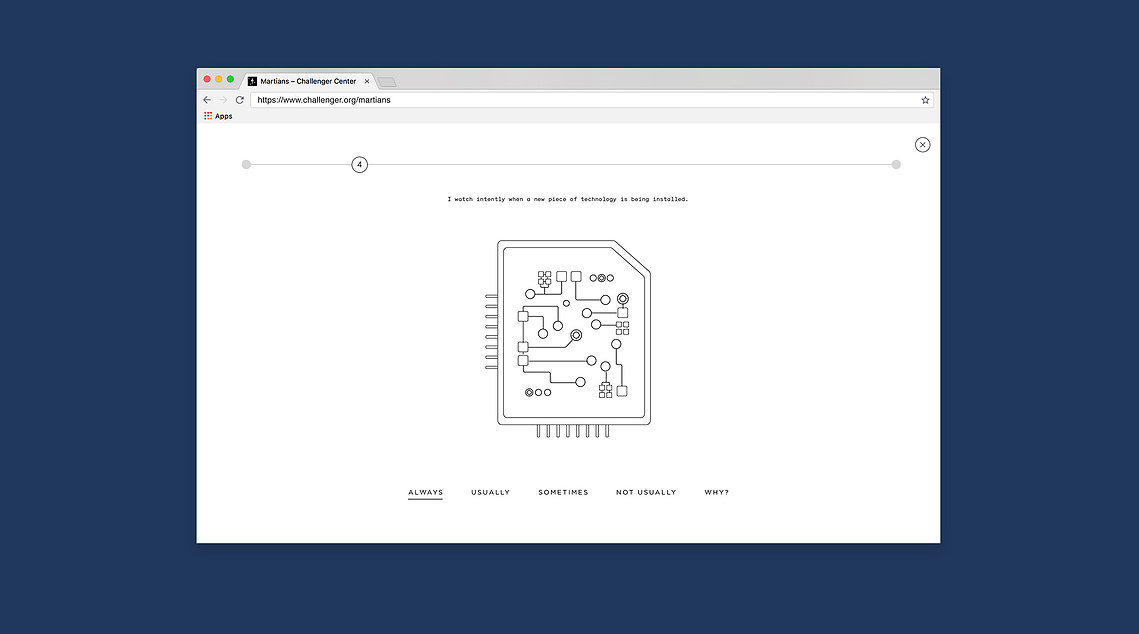Open the Apps grid shortcut
This screenshot has width=1139, height=634.
click(218, 116)
